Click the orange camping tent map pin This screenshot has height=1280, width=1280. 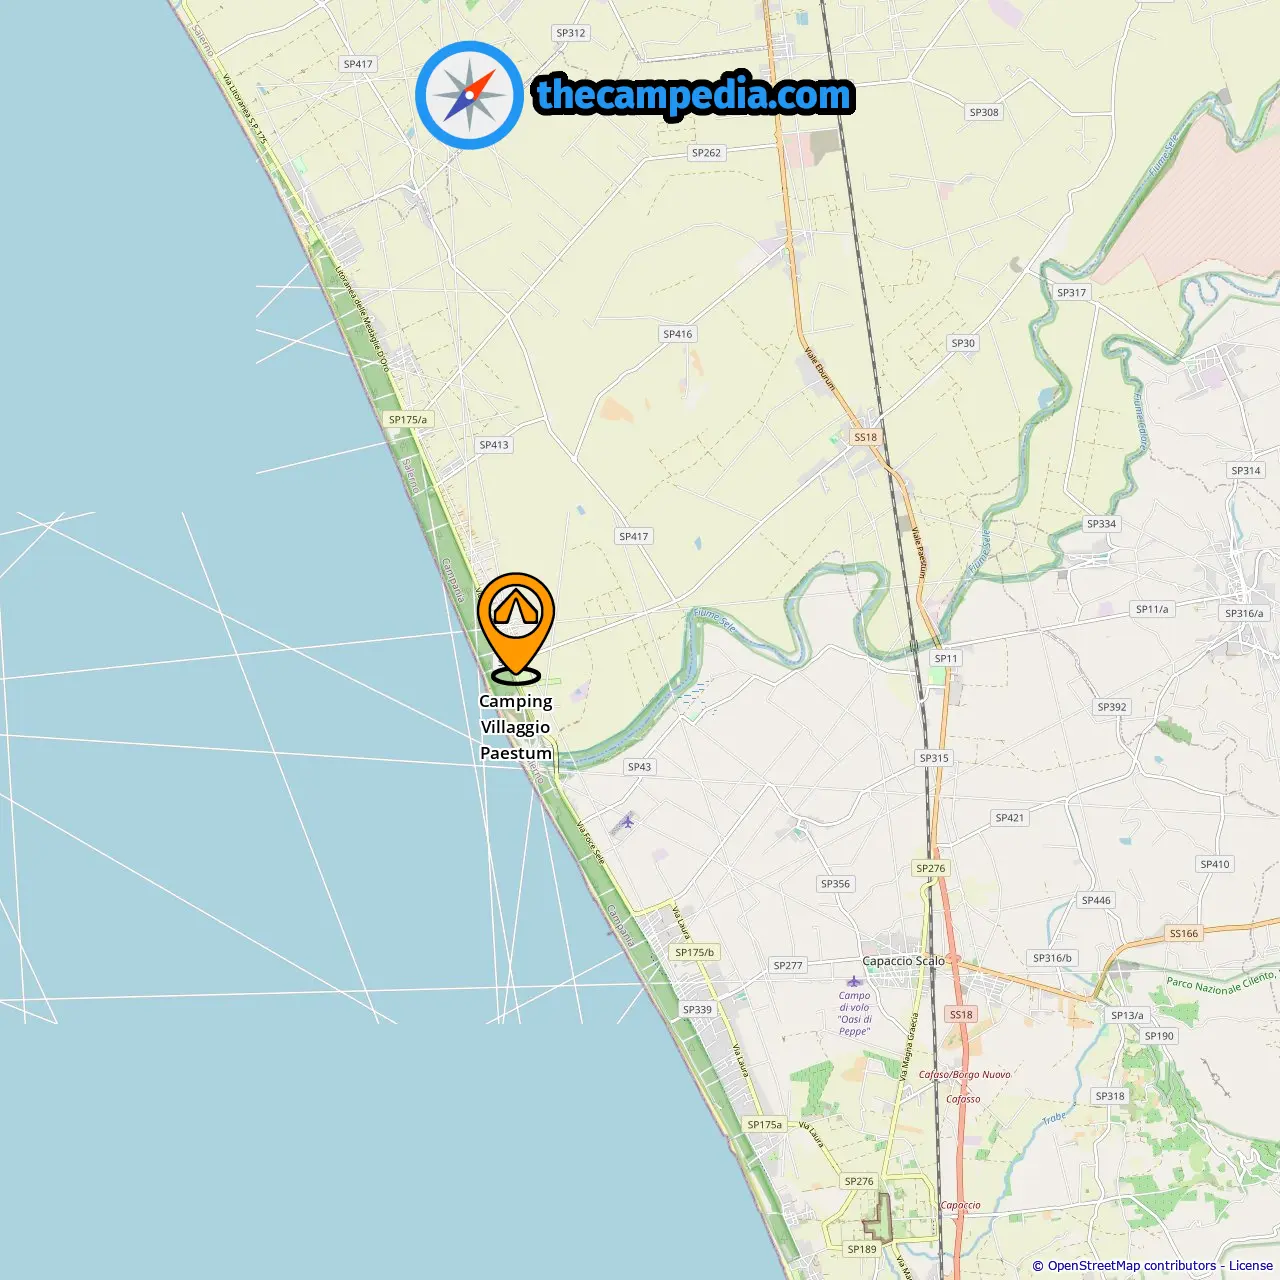click(x=515, y=628)
